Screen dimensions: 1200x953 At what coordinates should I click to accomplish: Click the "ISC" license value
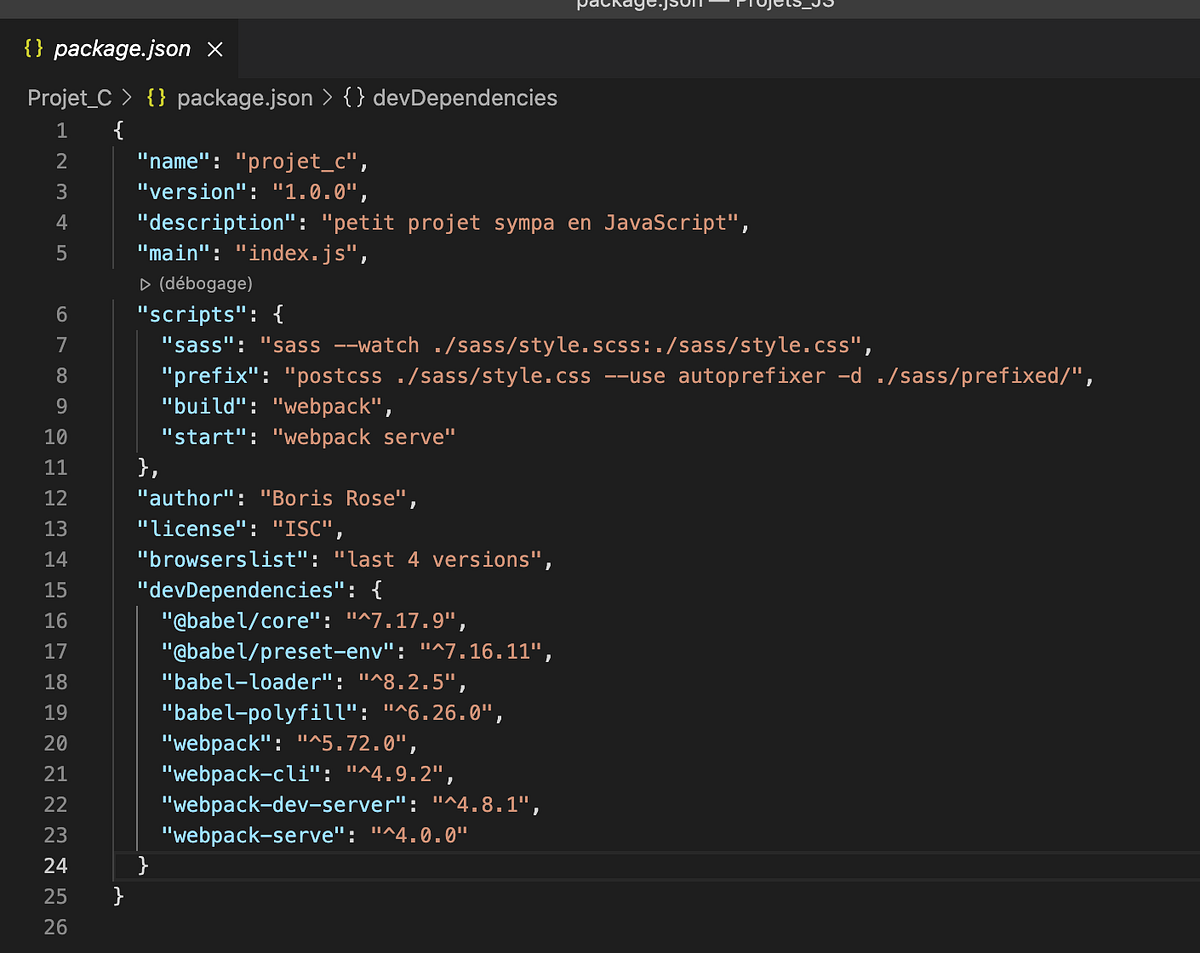[x=306, y=528]
